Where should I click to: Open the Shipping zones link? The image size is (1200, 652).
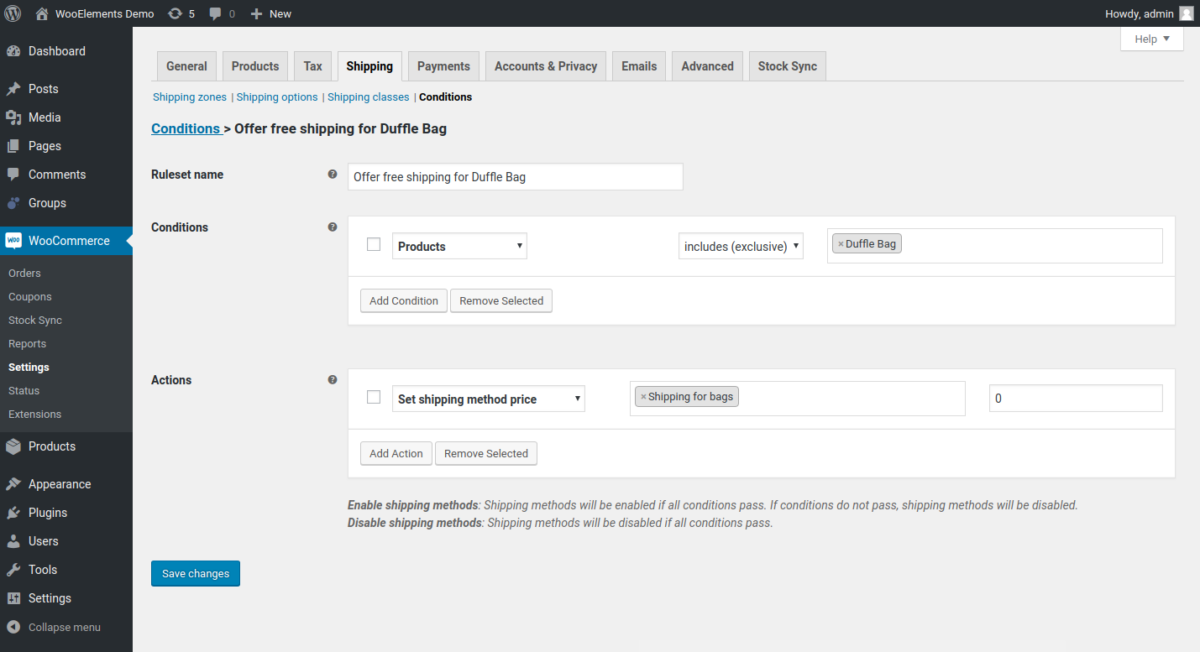point(189,97)
